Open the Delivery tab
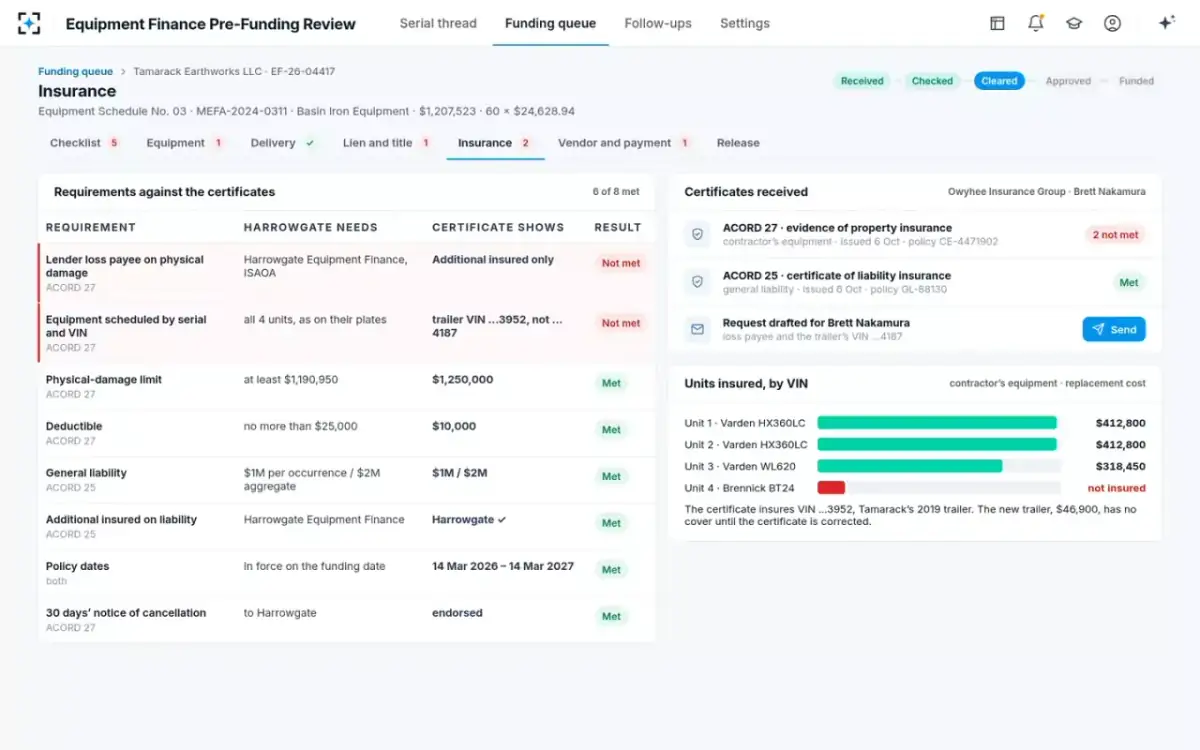The width and height of the screenshot is (1200, 750). tap(283, 143)
